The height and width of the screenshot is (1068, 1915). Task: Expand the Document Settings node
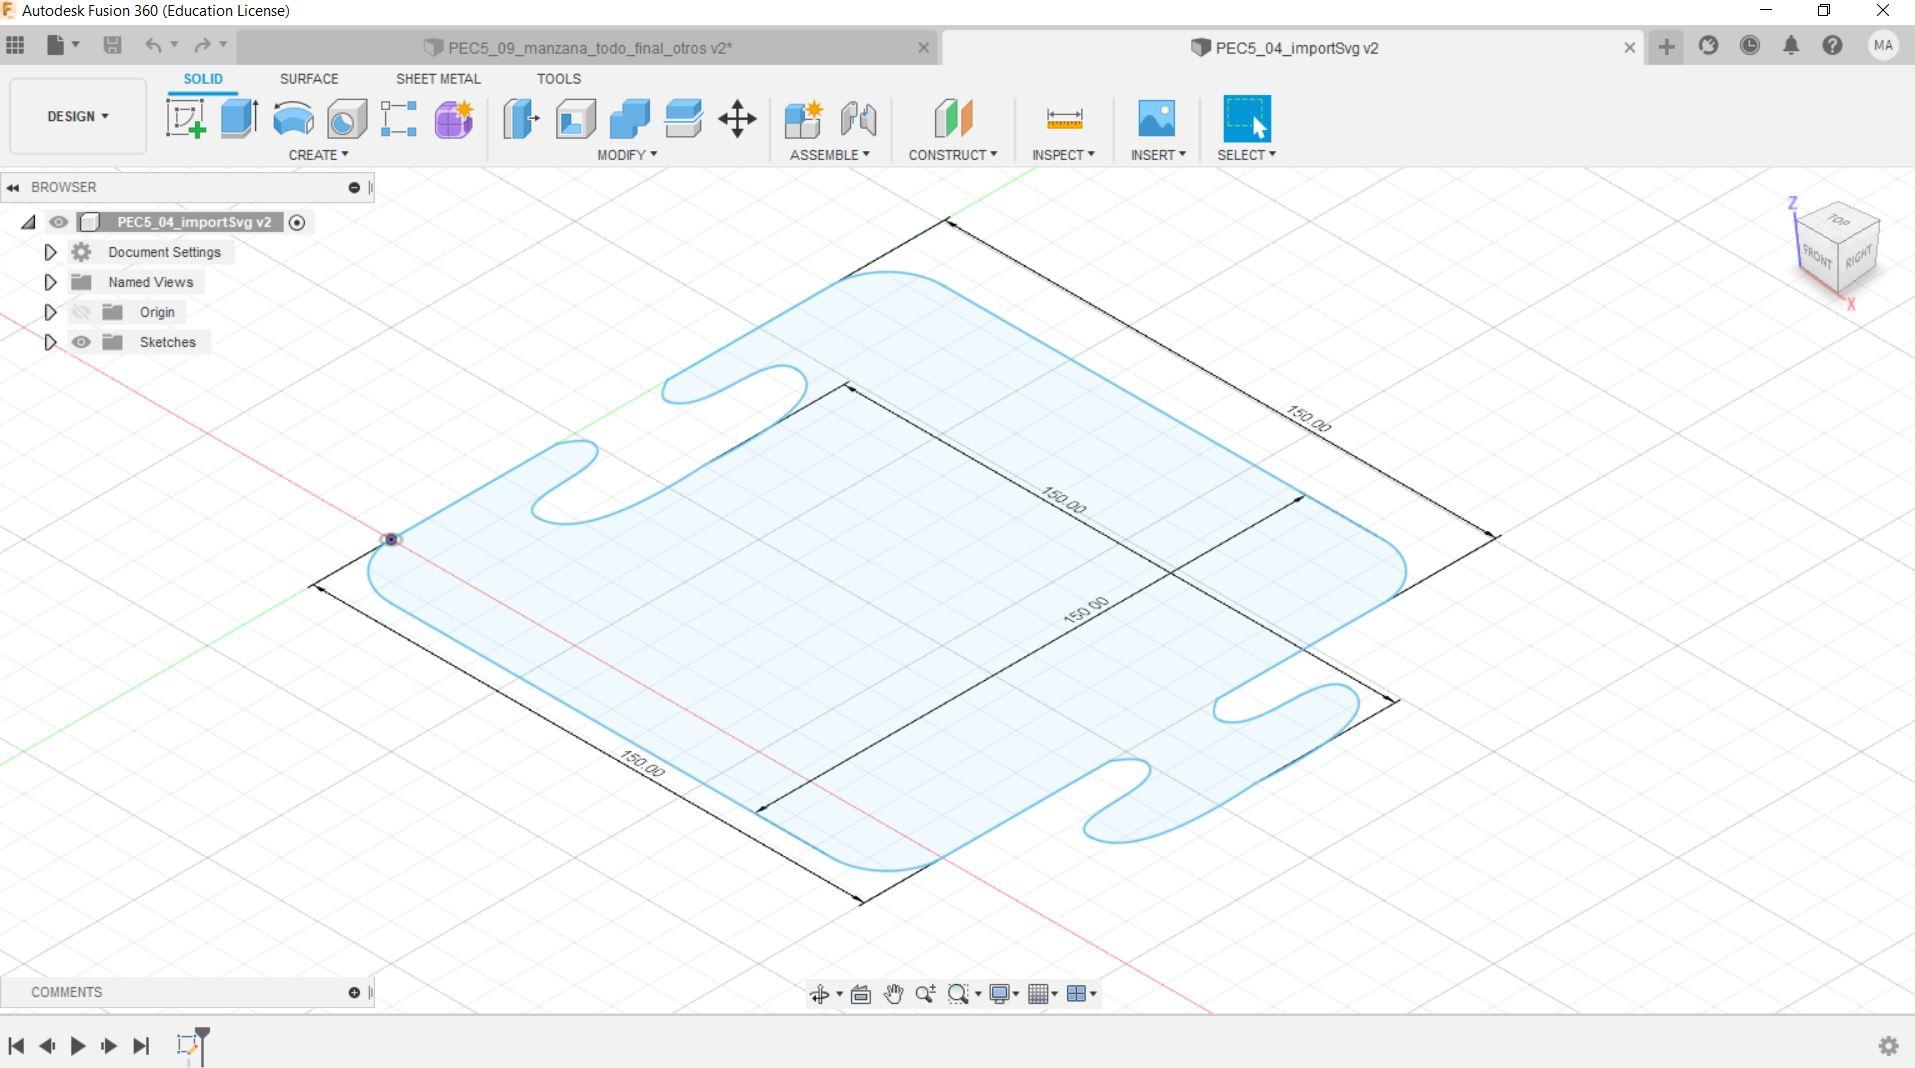click(50, 252)
